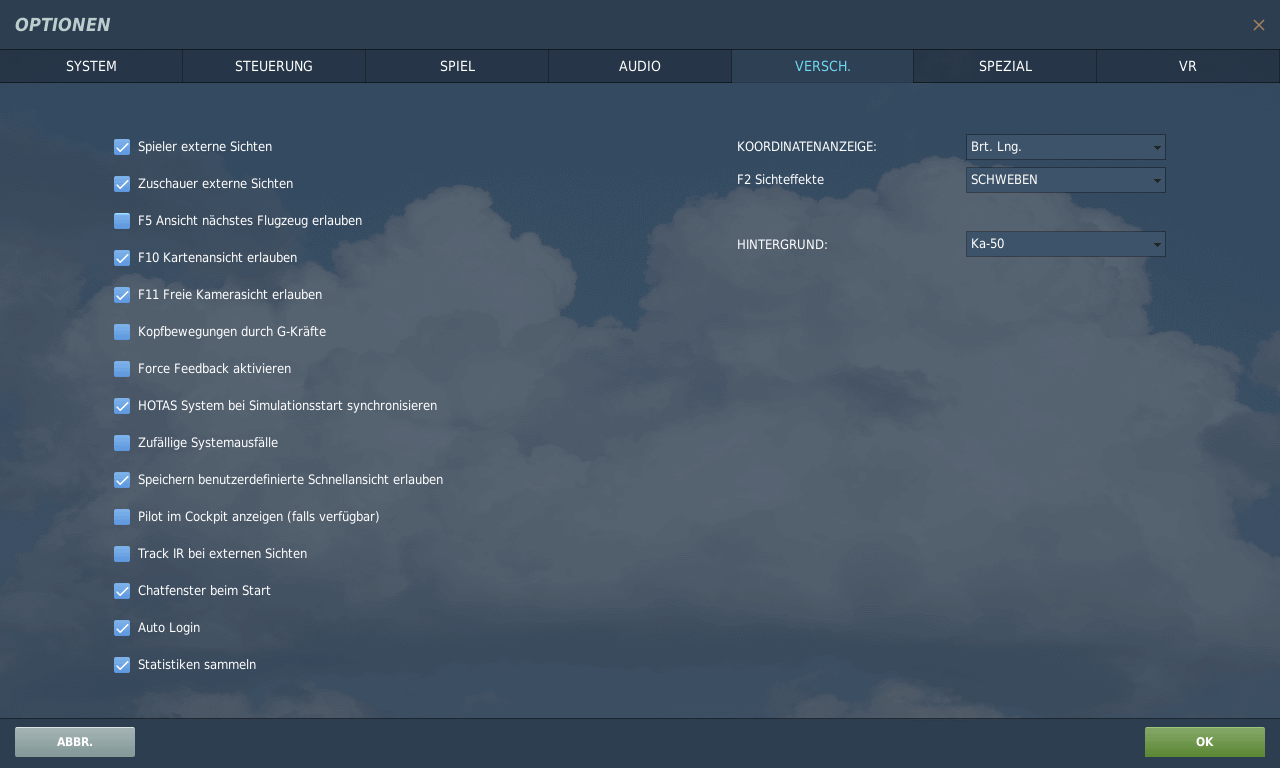Go to the VR tab
The height and width of the screenshot is (768, 1280).
click(x=1187, y=66)
